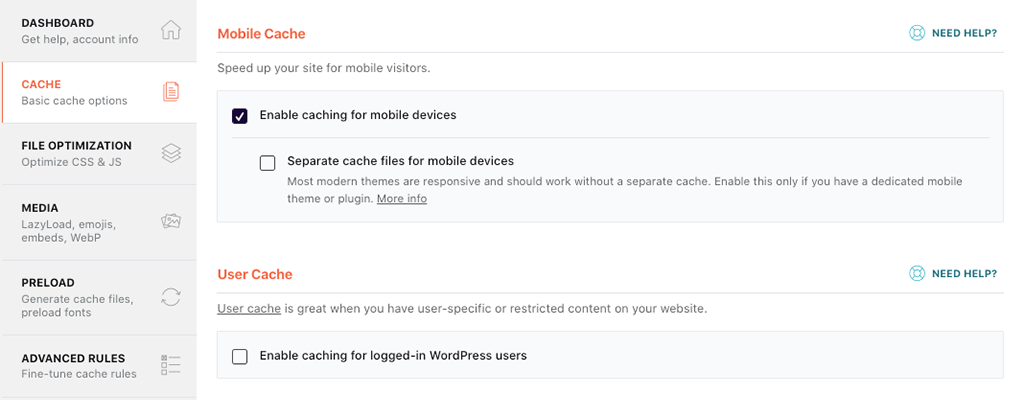Enable Separate cache files for mobile devices
The image size is (1024, 400).
pos(267,163)
